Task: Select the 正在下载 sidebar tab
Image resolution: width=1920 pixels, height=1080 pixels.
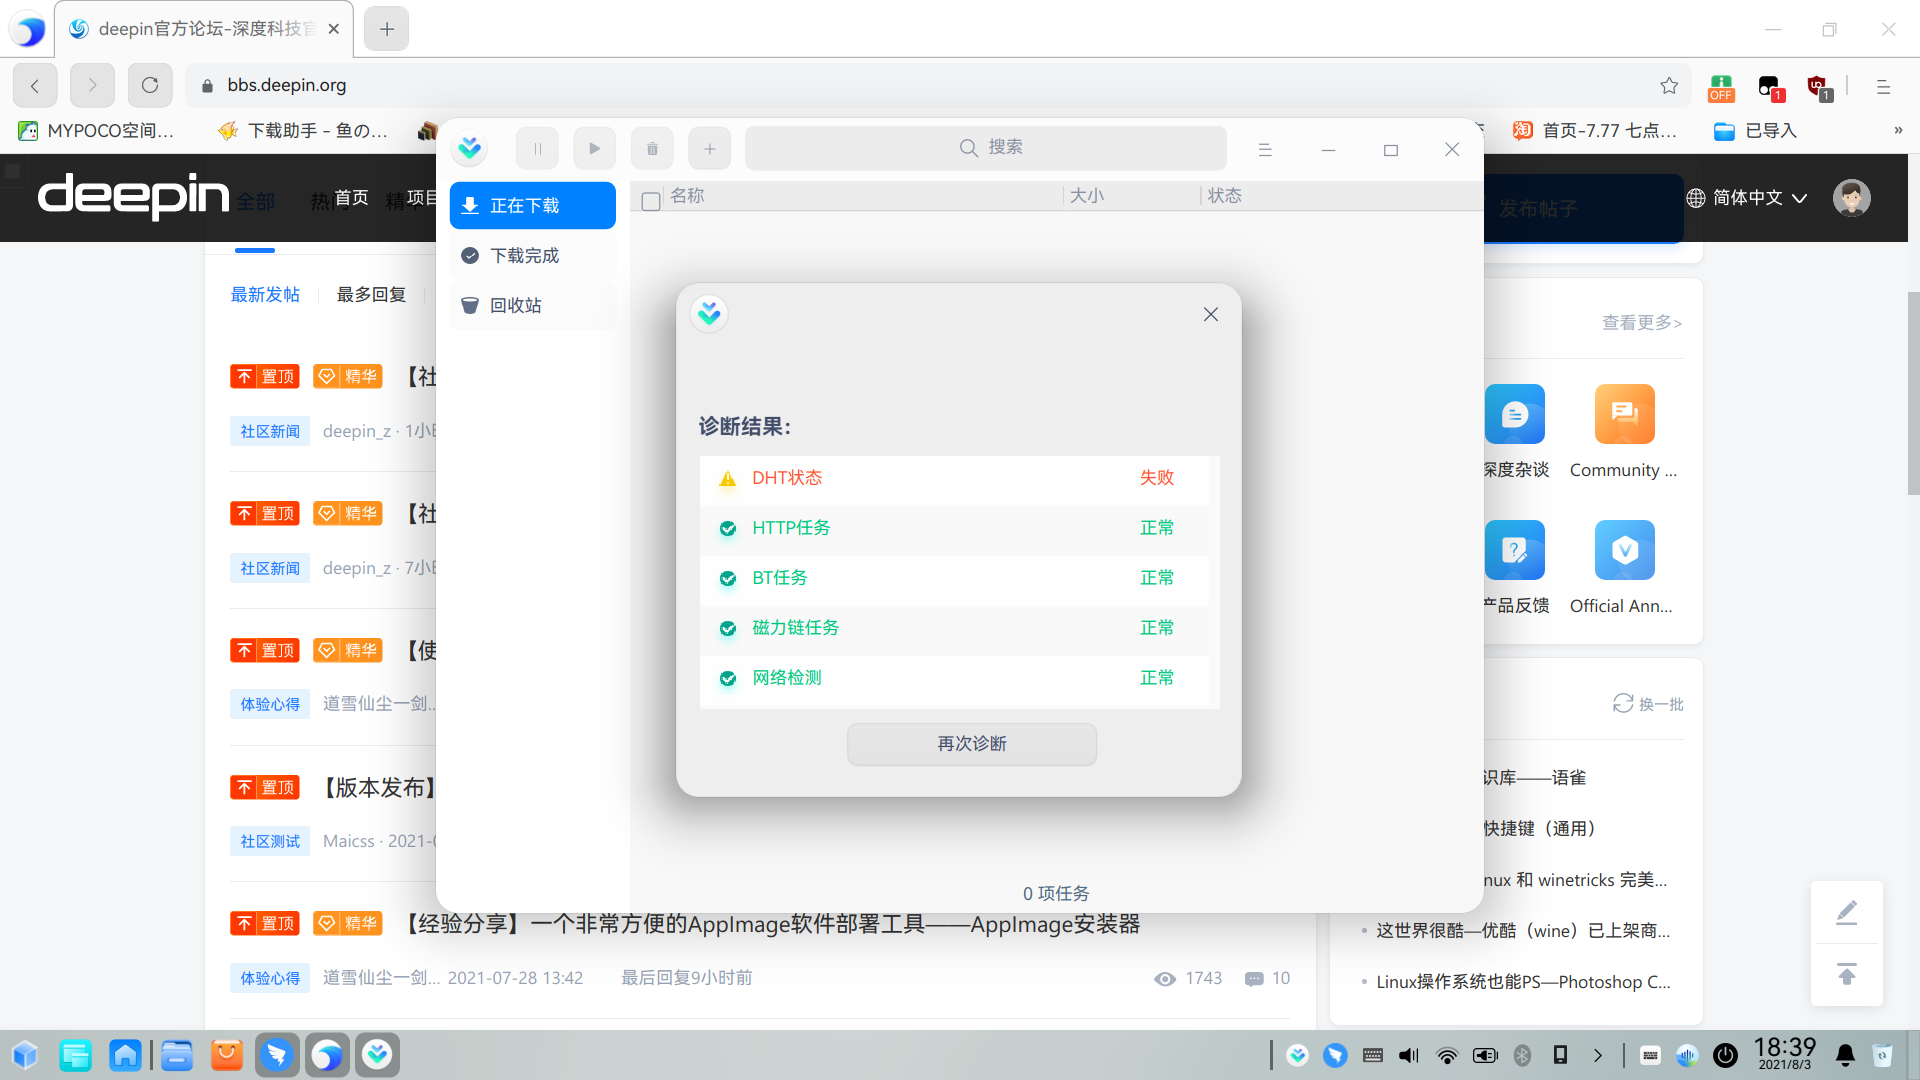Action: click(x=532, y=206)
